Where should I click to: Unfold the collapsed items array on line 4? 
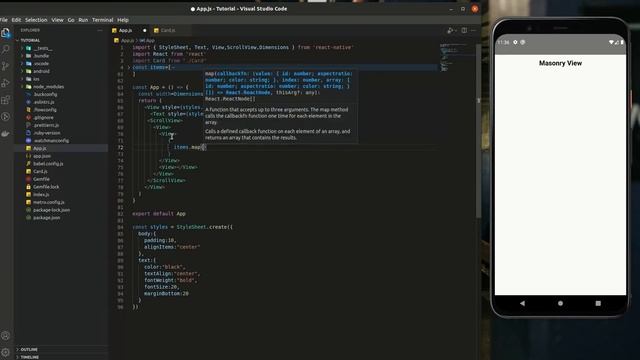129,67
